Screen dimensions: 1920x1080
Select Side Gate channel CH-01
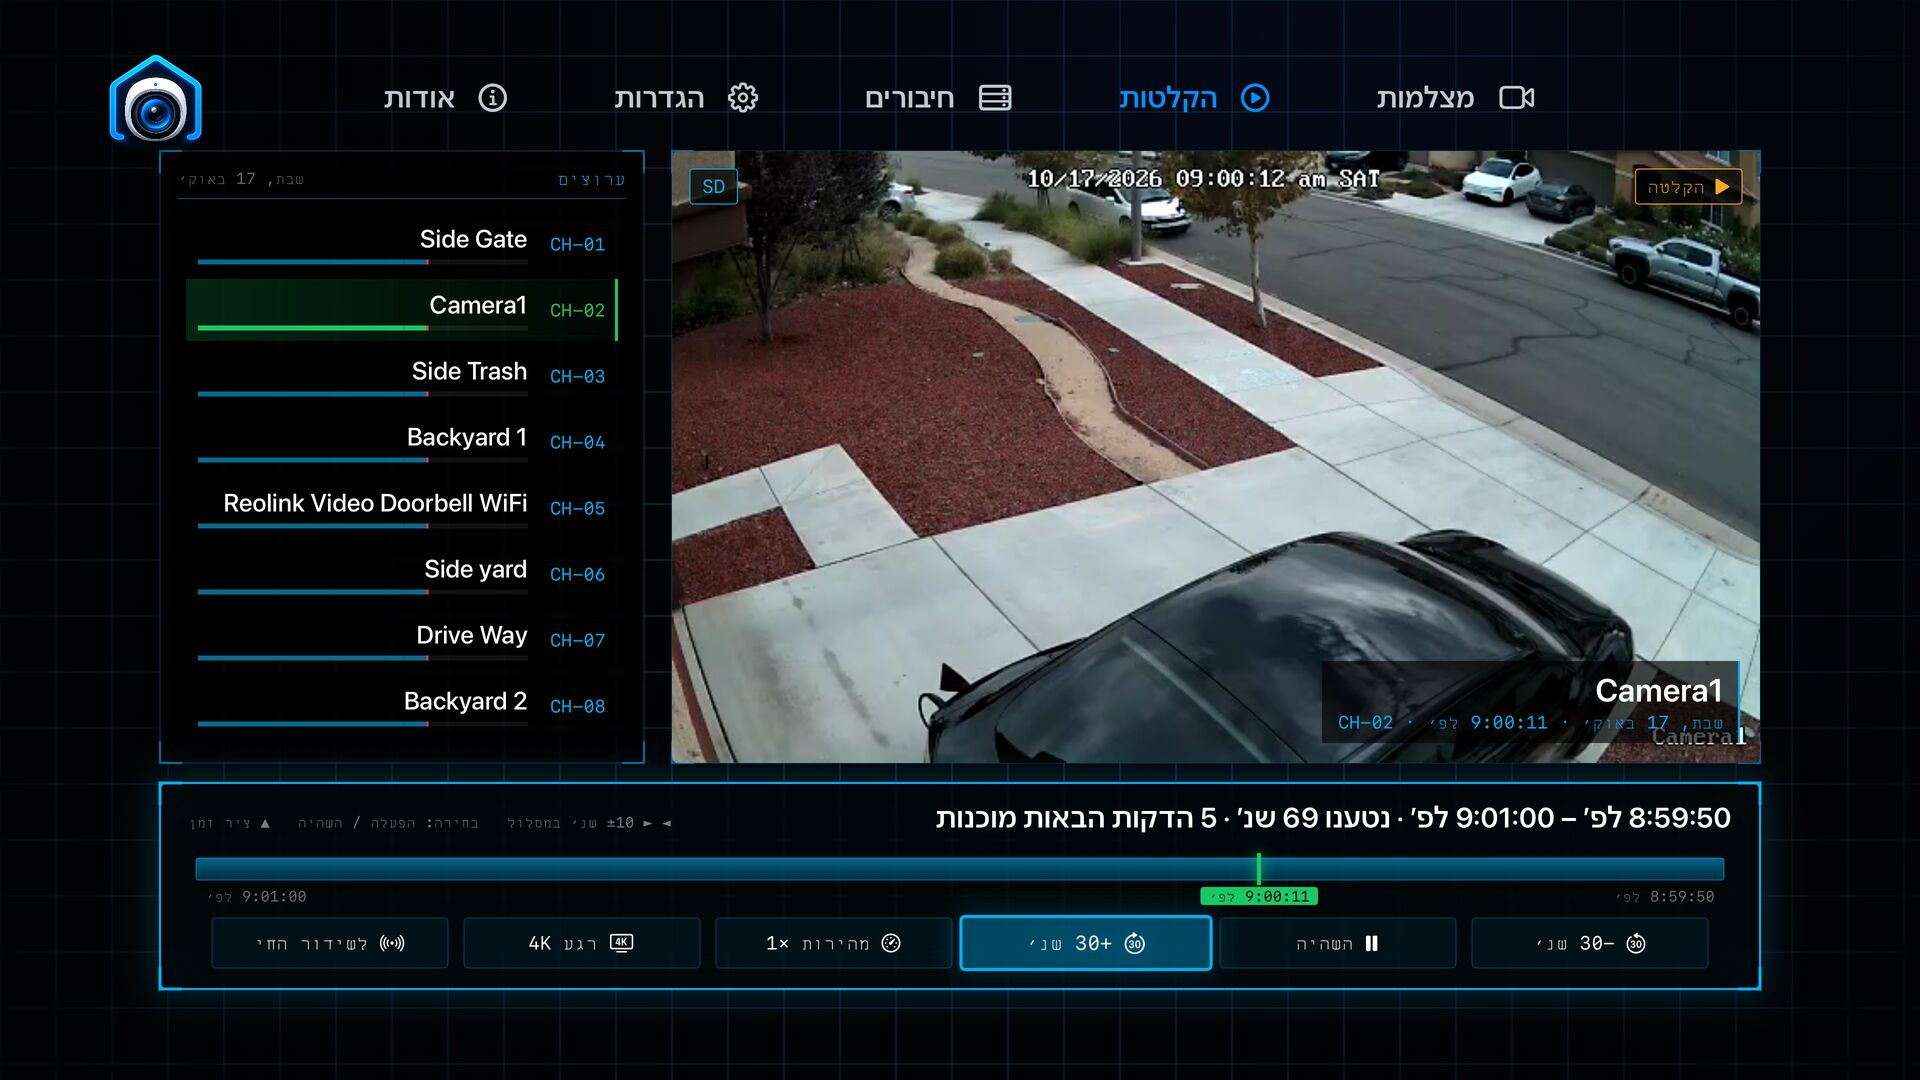402,243
